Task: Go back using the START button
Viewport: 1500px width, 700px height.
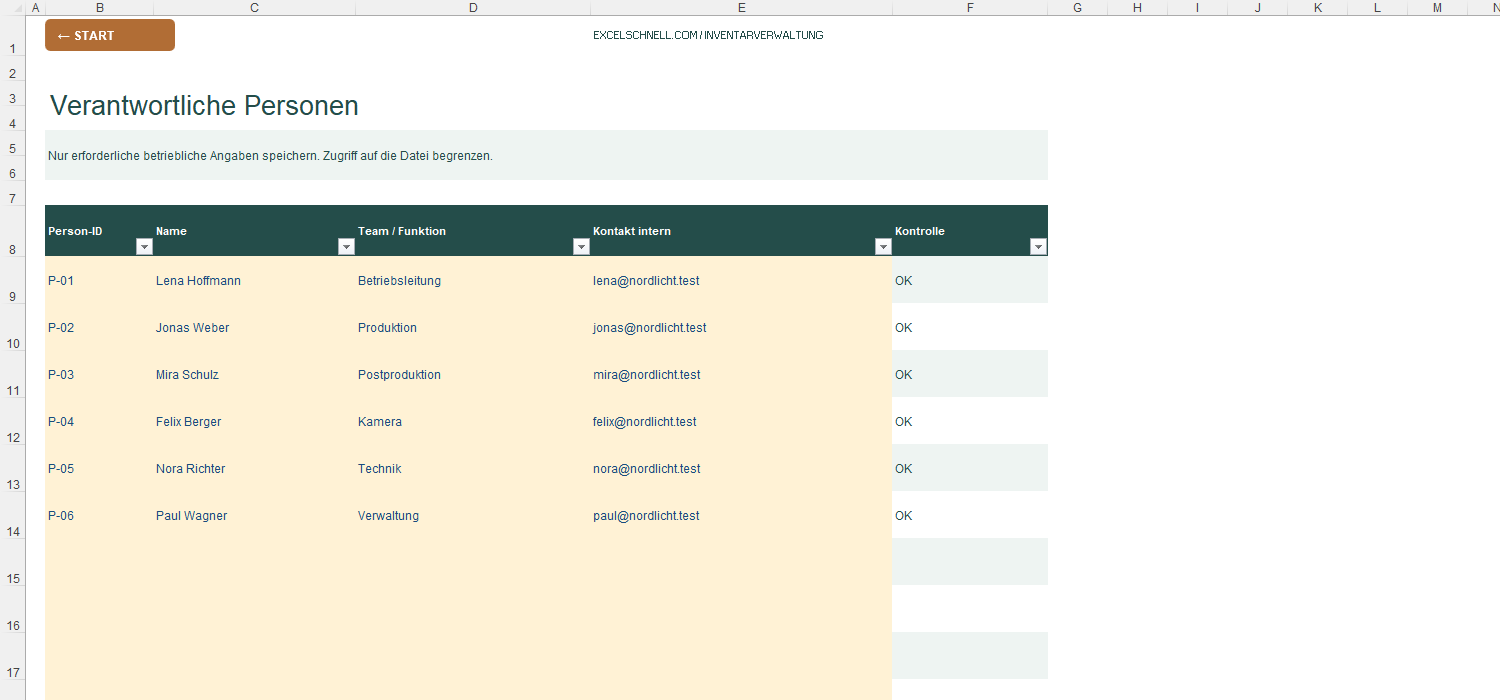Action: 110,35
